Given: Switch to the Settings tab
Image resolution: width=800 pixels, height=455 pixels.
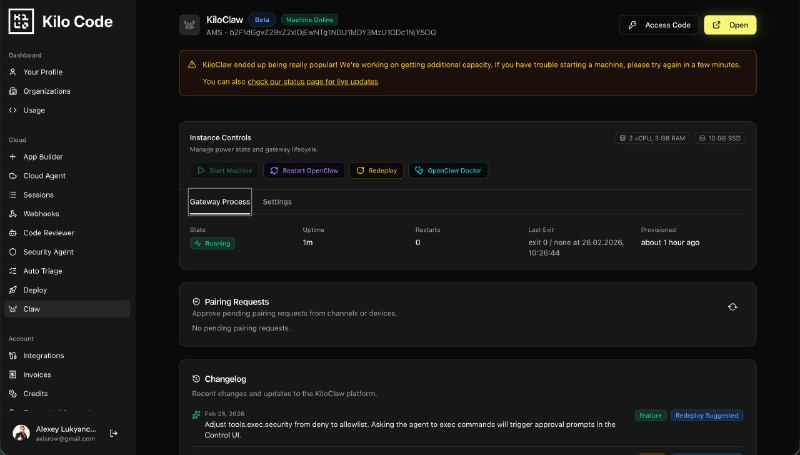Looking at the screenshot, I should (x=277, y=202).
